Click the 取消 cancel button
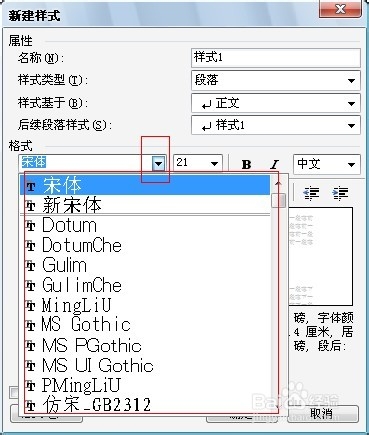Screen dimensions: 369x435 point(322,413)
